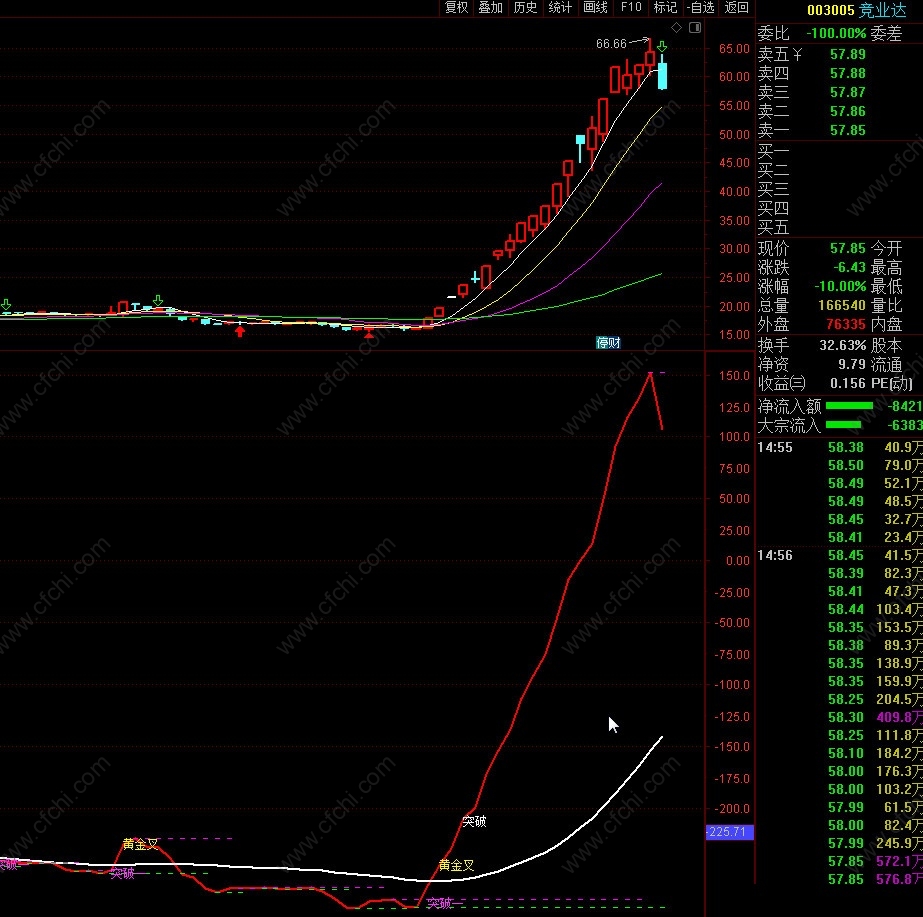Click the ¥ symbol next to 卖五
923x917 pixels.
tap(797, 55)
